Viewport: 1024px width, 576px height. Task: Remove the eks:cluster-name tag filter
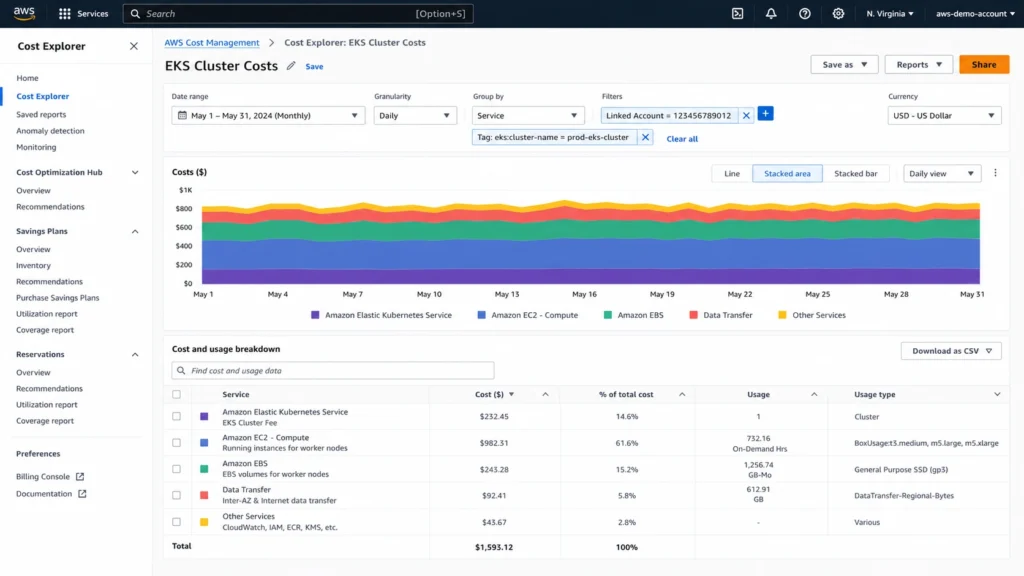point(645,137)
